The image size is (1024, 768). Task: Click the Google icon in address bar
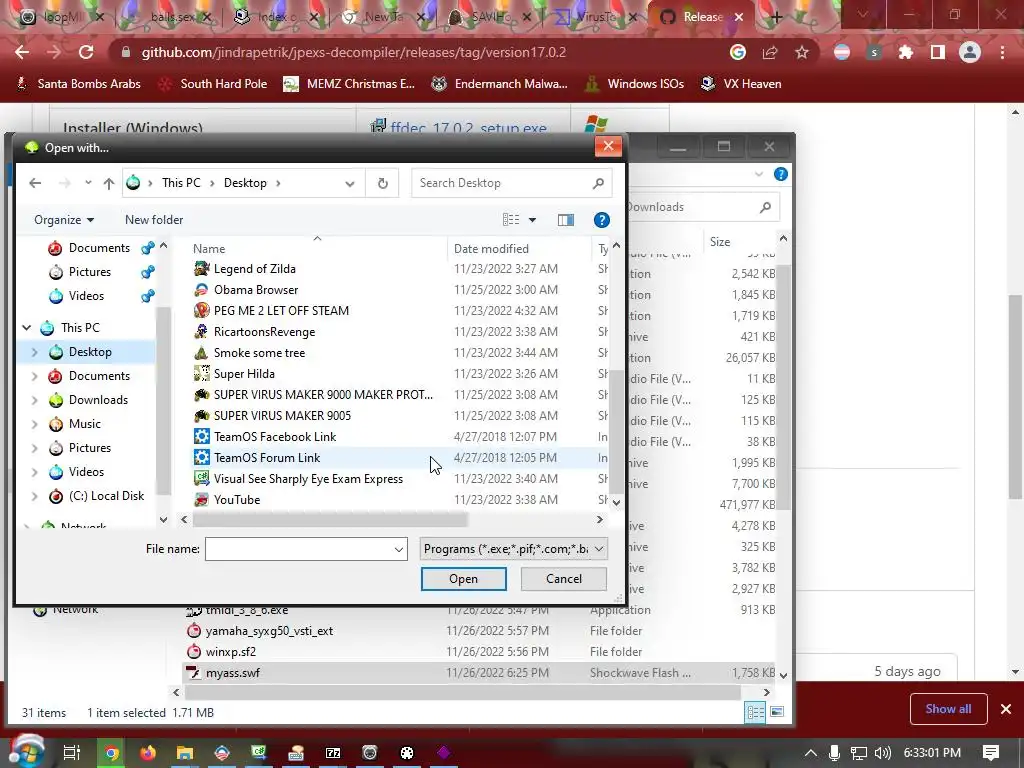(738, 52)
